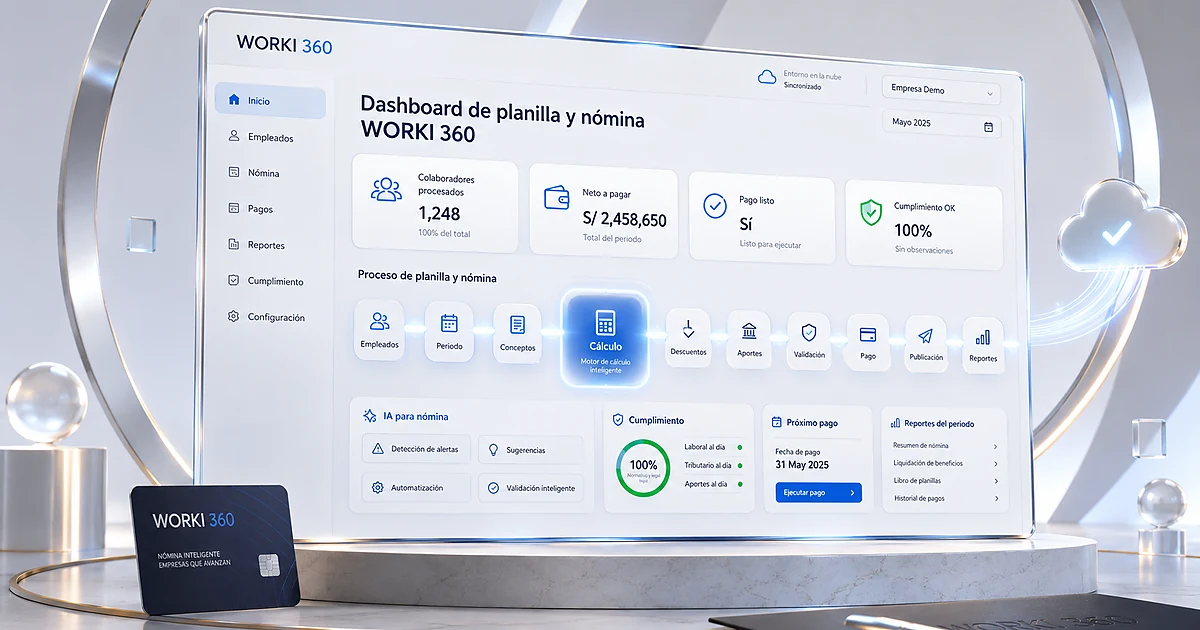Click the Ejecutar pago button
Image resolution: width=1200 pixels, height=630 pixels.
[818, 492]
